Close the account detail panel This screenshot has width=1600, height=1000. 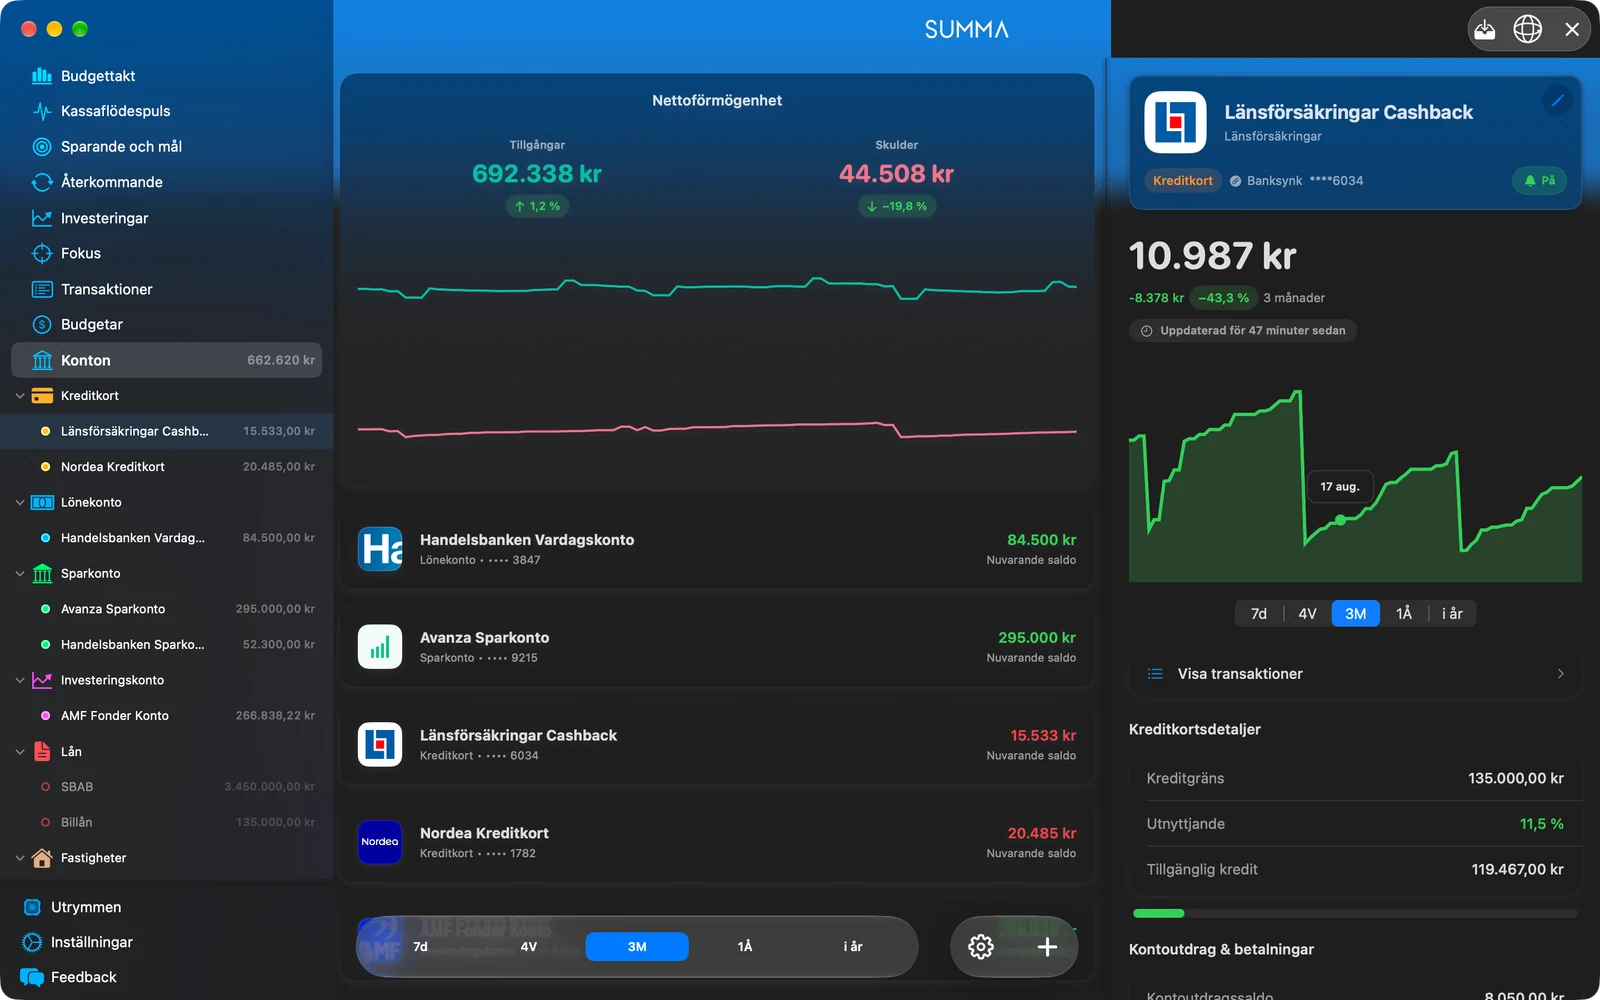coord(1572,29)
